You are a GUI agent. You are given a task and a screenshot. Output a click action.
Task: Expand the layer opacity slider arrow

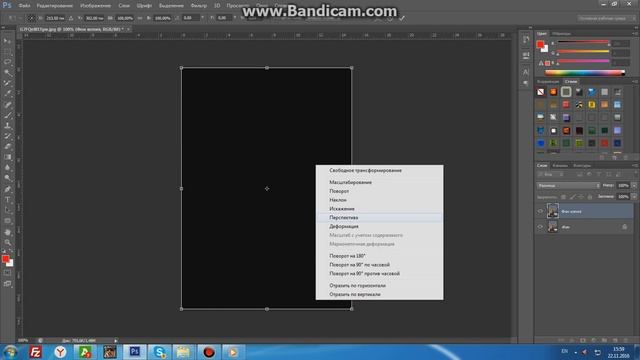coord(634,186)
